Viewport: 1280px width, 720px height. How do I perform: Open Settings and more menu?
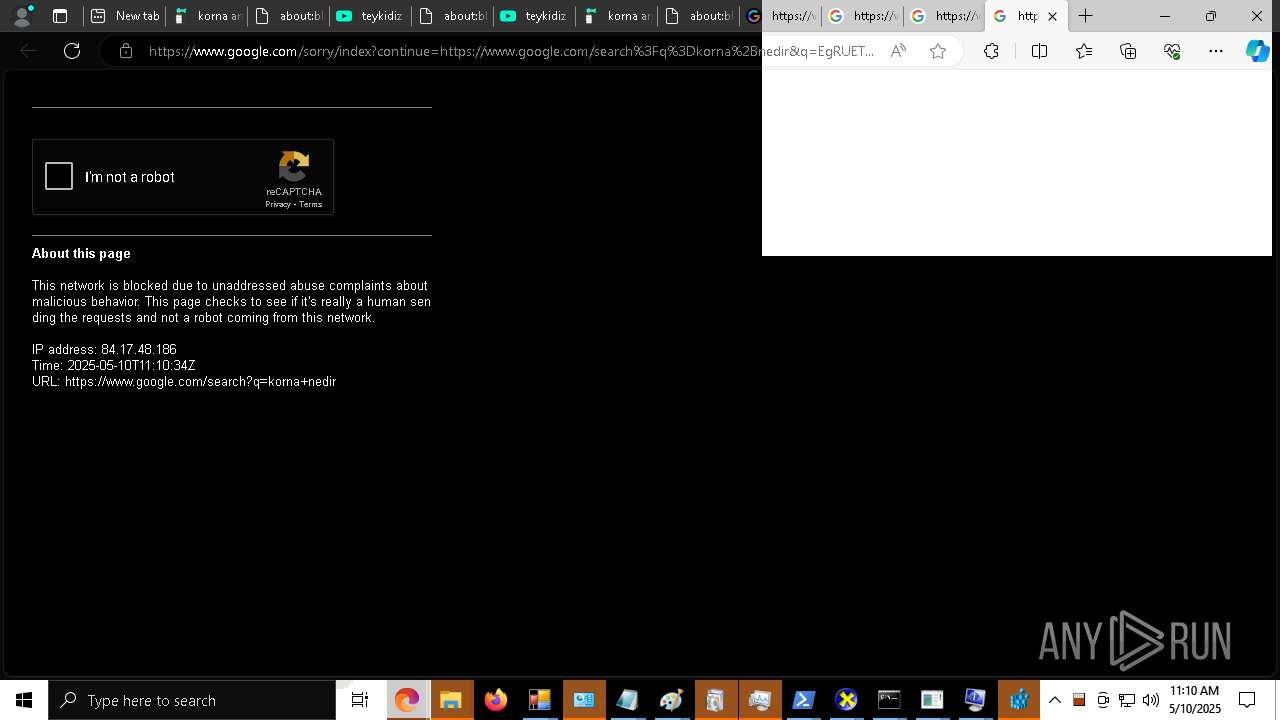[x=1216, y=51]
